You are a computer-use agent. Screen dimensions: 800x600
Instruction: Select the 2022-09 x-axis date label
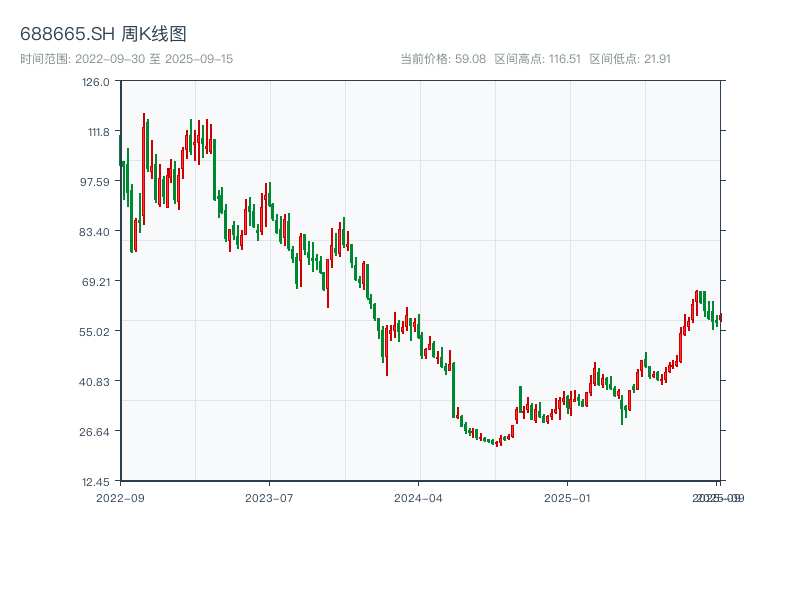120,497
